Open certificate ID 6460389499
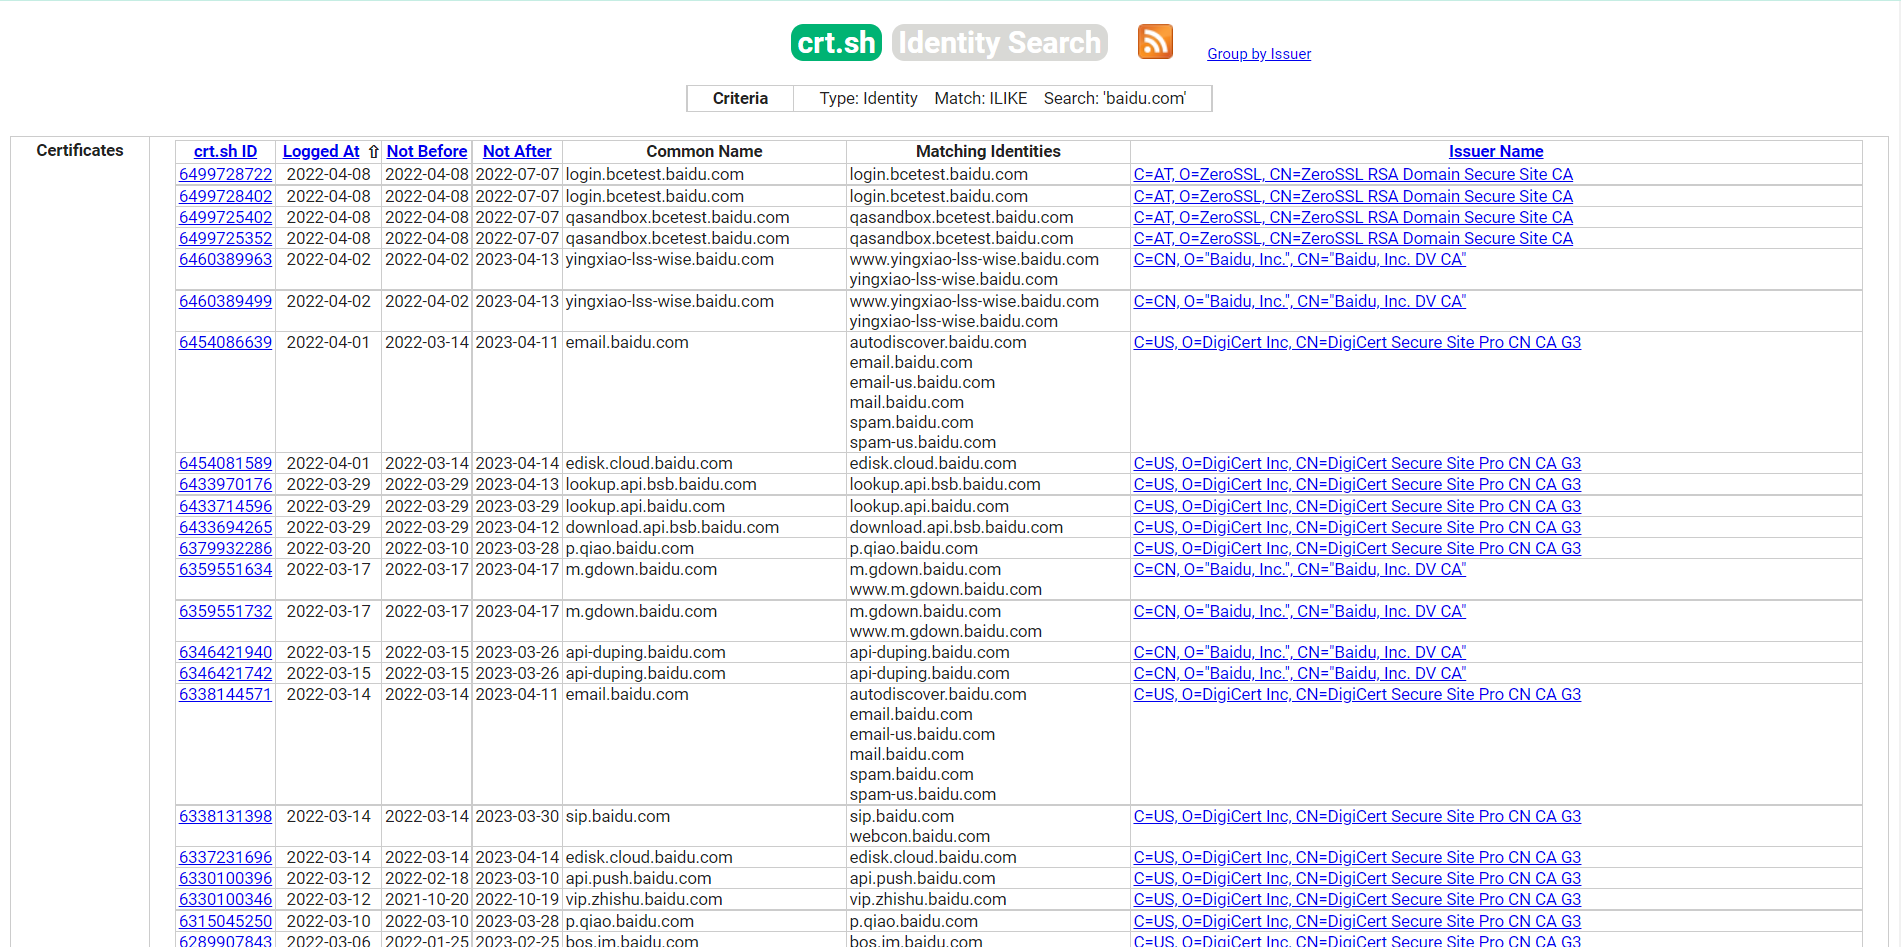This screenshot has width=1901, height=947. click(x=225, y=301)
